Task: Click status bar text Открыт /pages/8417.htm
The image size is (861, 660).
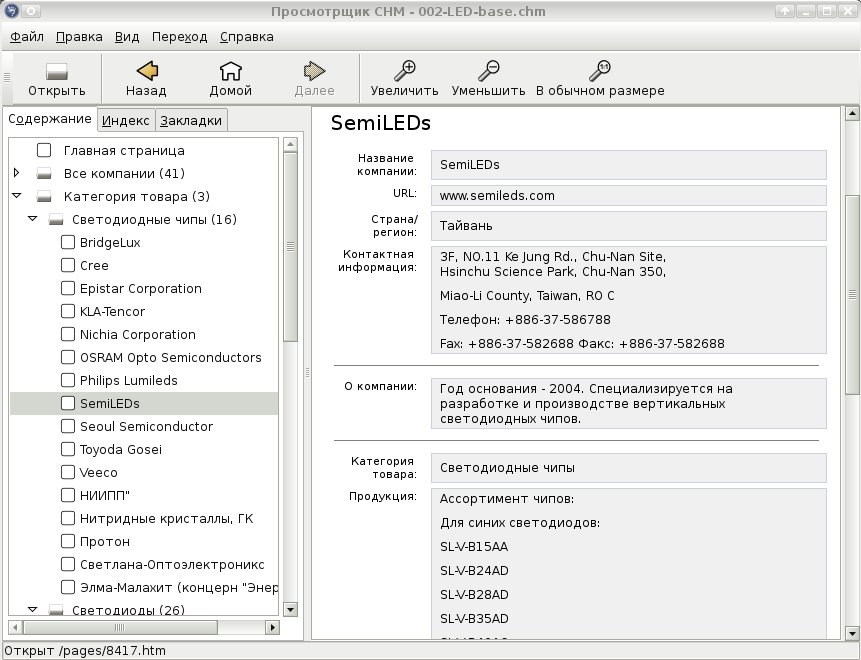Action: coord(85,651)
